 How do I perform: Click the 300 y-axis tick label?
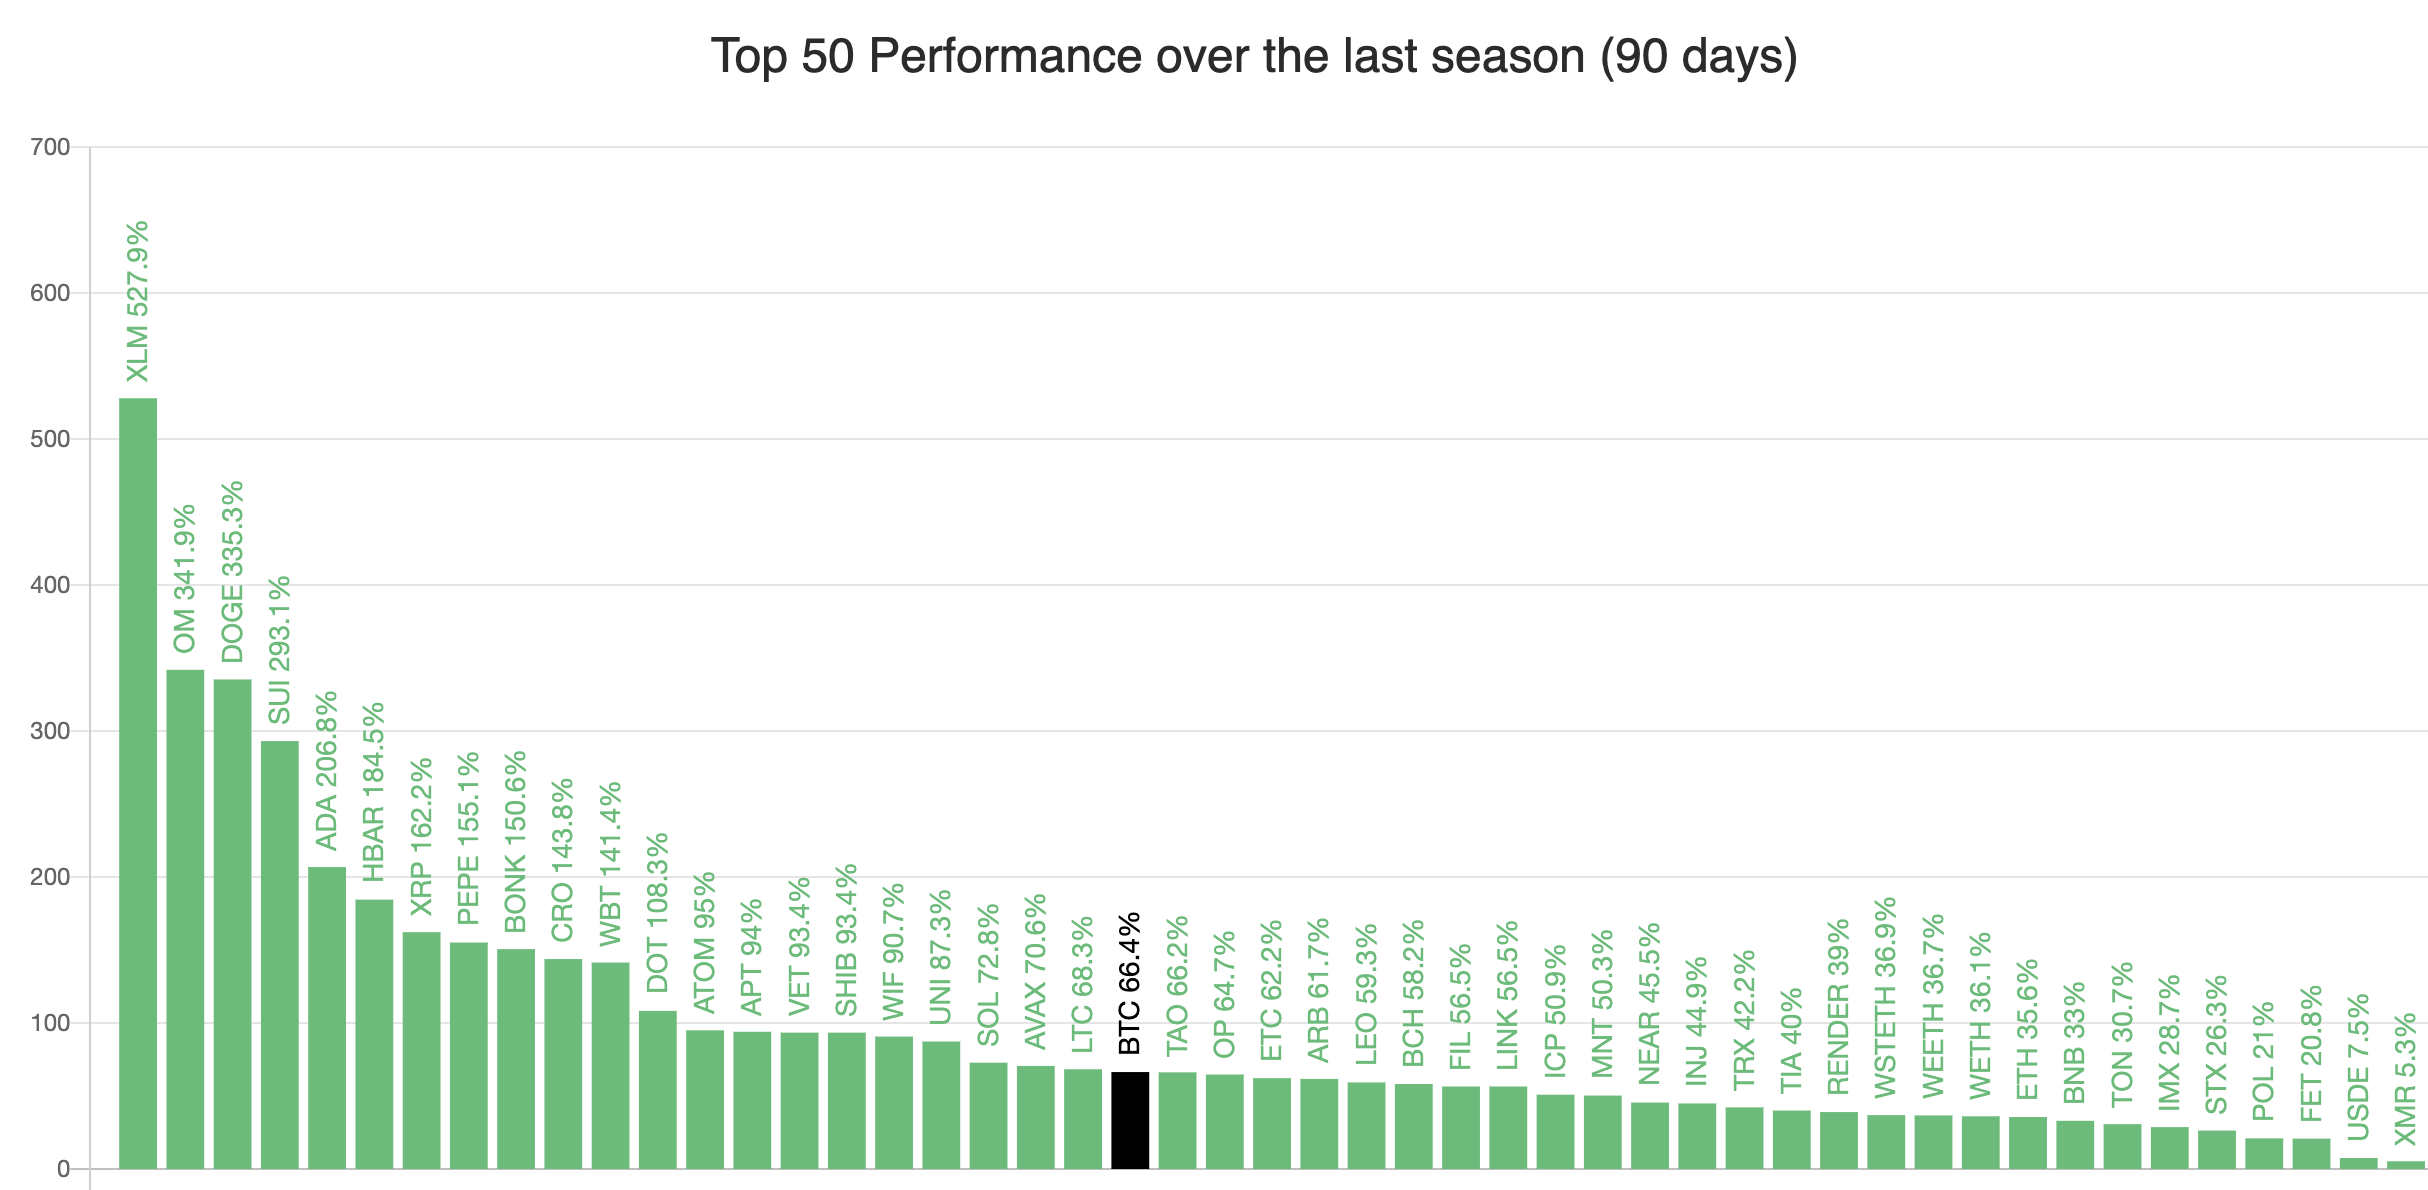[x=50, y=731]
